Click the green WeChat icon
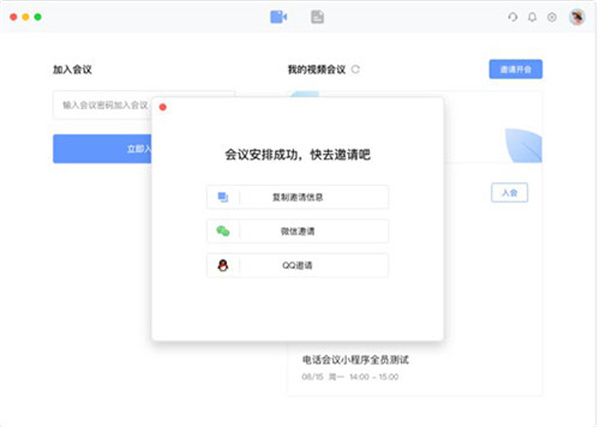The width and height of the screenshot is (600, 427). point(223,231)
